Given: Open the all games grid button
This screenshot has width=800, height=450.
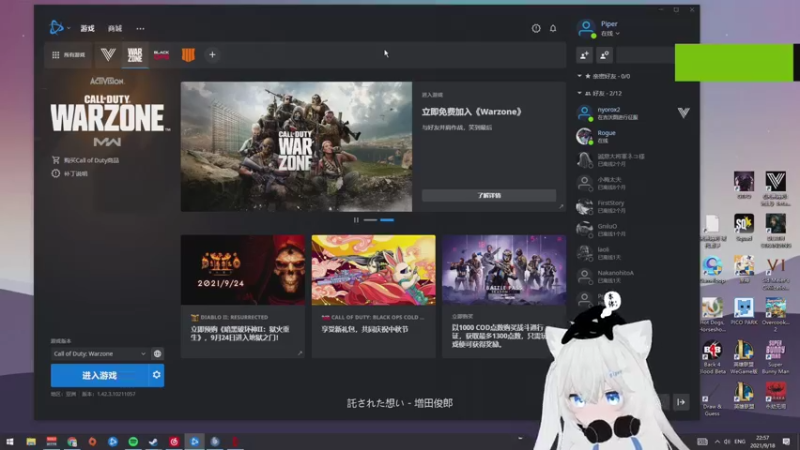Looking at the screenshot, I should (68, 55).
